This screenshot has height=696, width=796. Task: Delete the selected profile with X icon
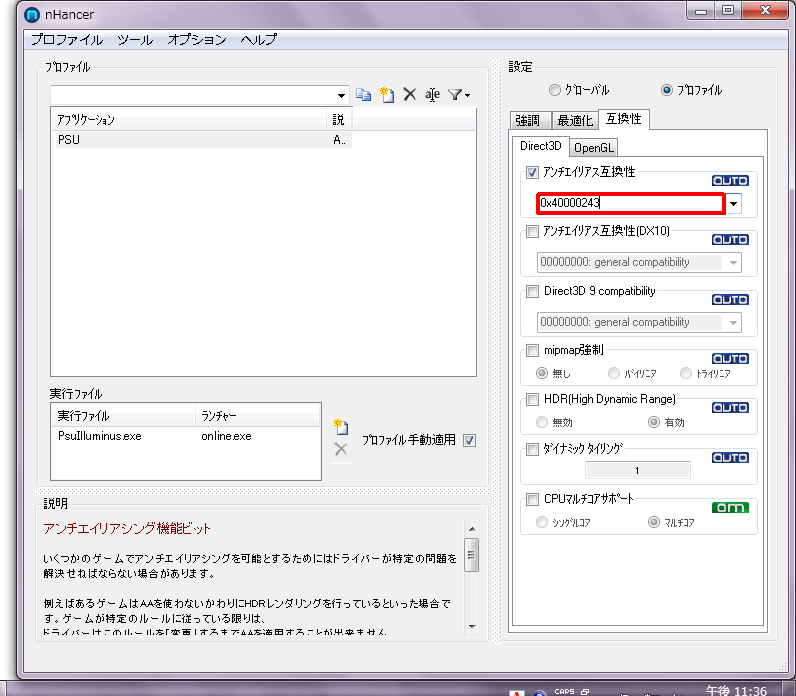tap(409, 94)
